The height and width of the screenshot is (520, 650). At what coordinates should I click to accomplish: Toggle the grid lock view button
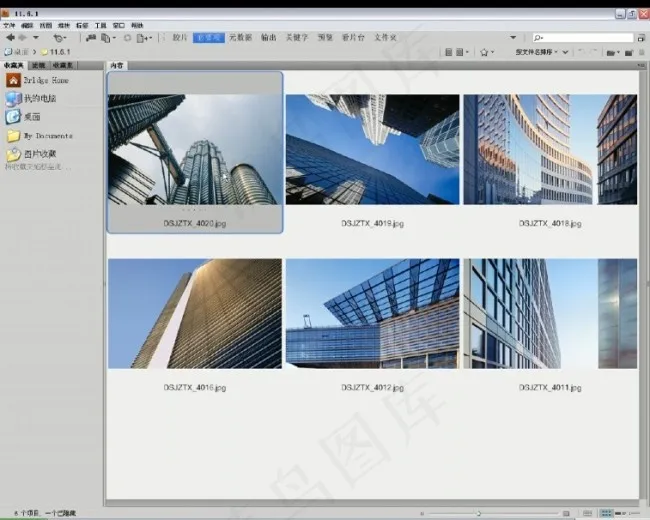(588, 513)
